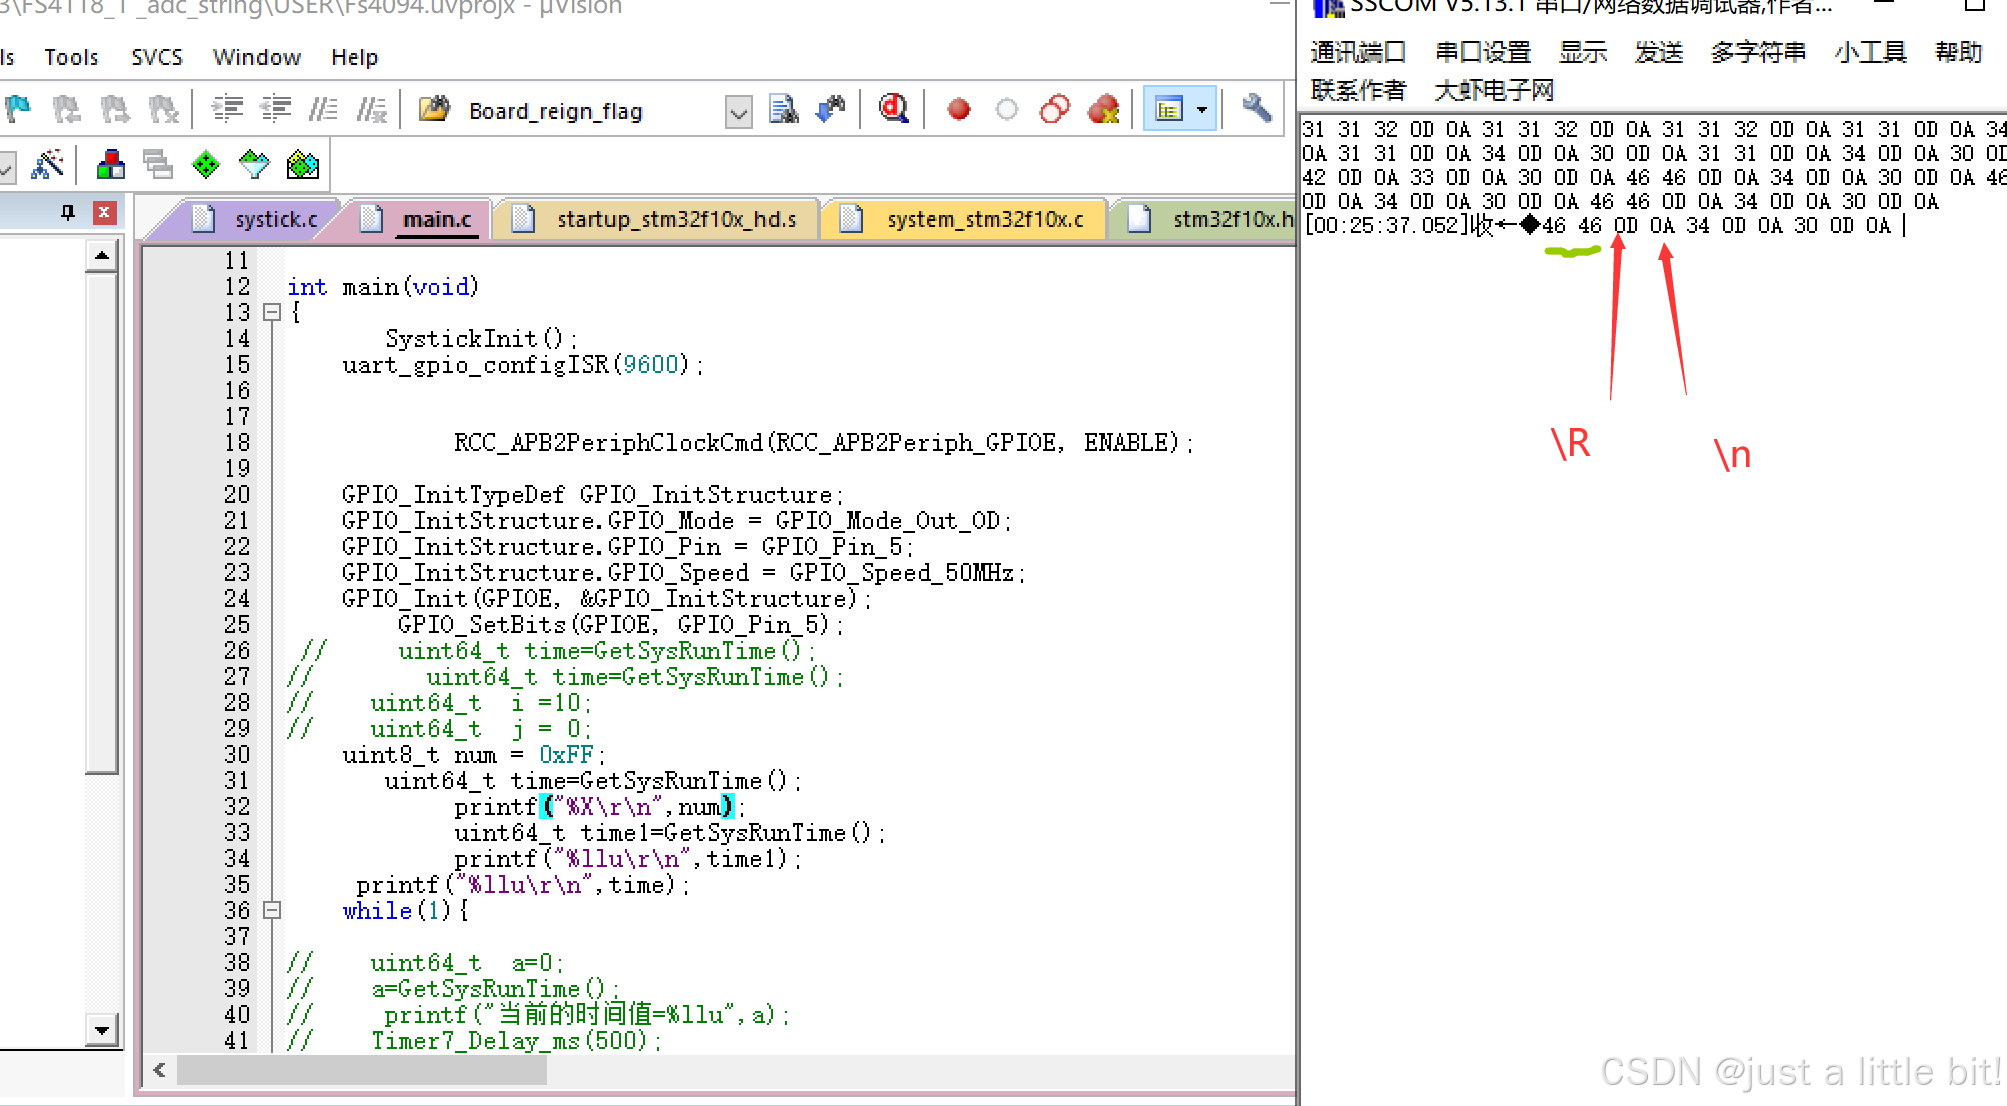Open configuration wrench icon

pos(1256,108)
